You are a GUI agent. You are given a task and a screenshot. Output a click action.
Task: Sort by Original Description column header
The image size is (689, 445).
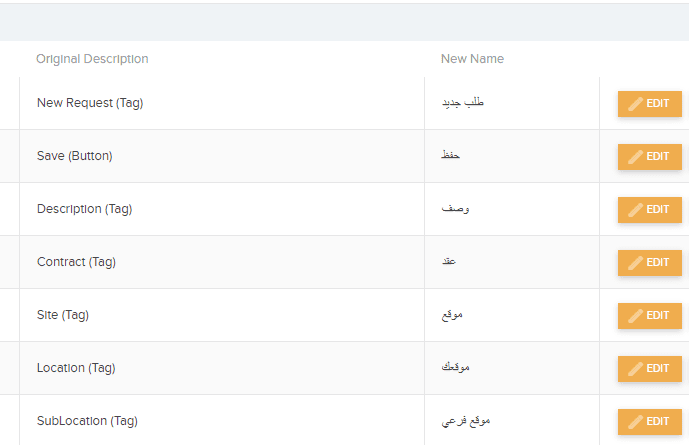[92, 59]
